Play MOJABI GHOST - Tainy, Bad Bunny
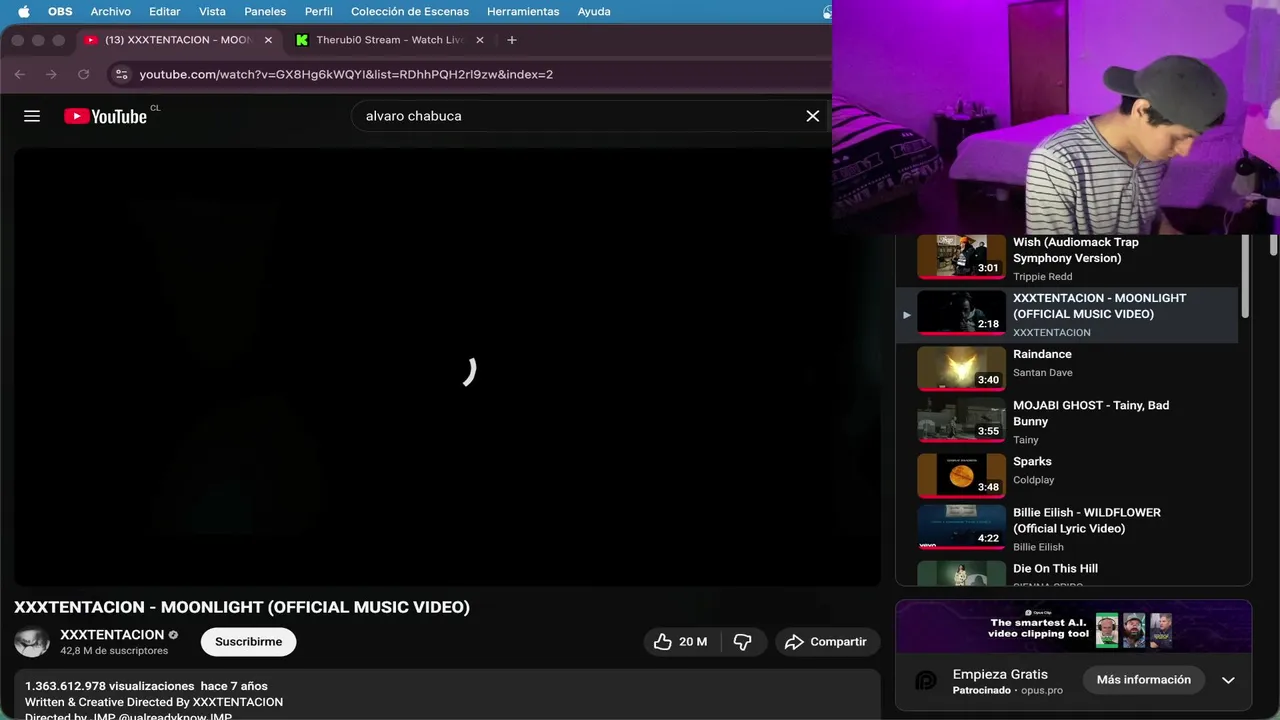This screenshot has width=1280, height=720. [x=1068, y=421]
